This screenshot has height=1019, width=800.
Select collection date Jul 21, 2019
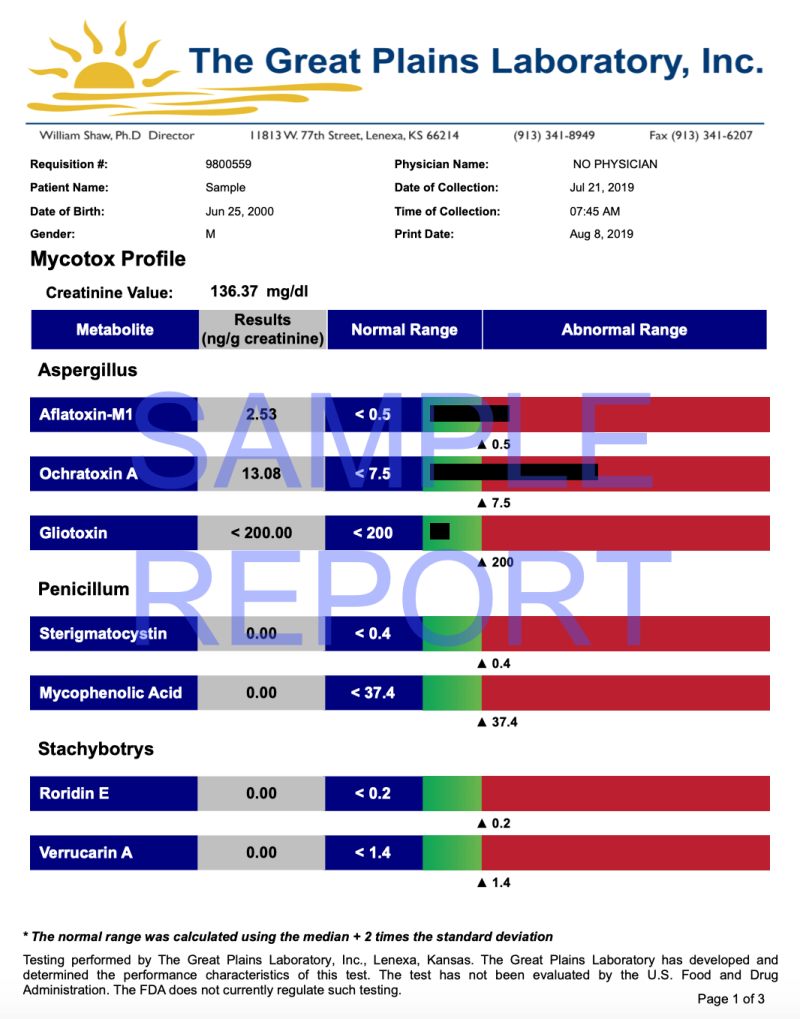point(602,188)
